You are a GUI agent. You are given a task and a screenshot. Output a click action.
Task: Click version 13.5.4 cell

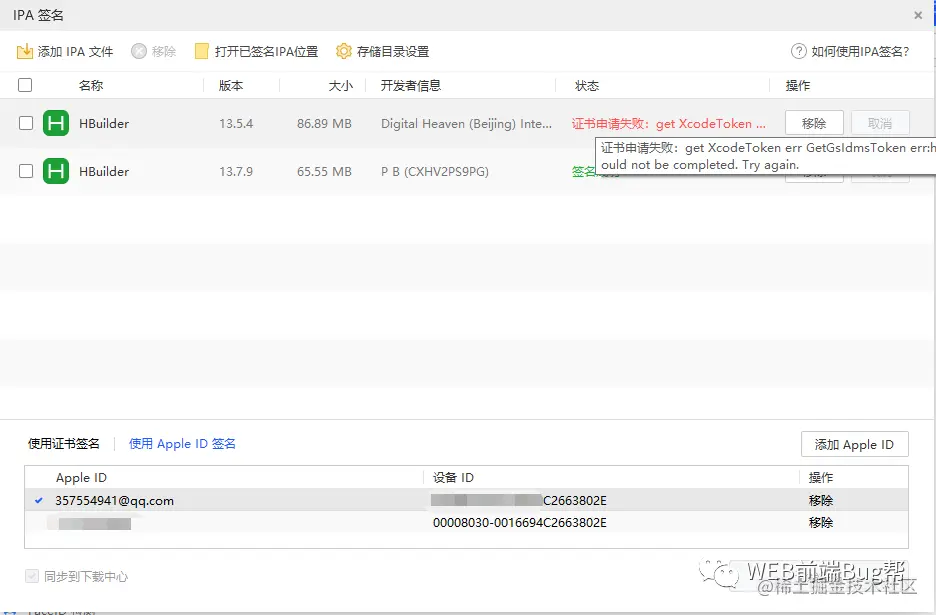[x=236, y=124]
